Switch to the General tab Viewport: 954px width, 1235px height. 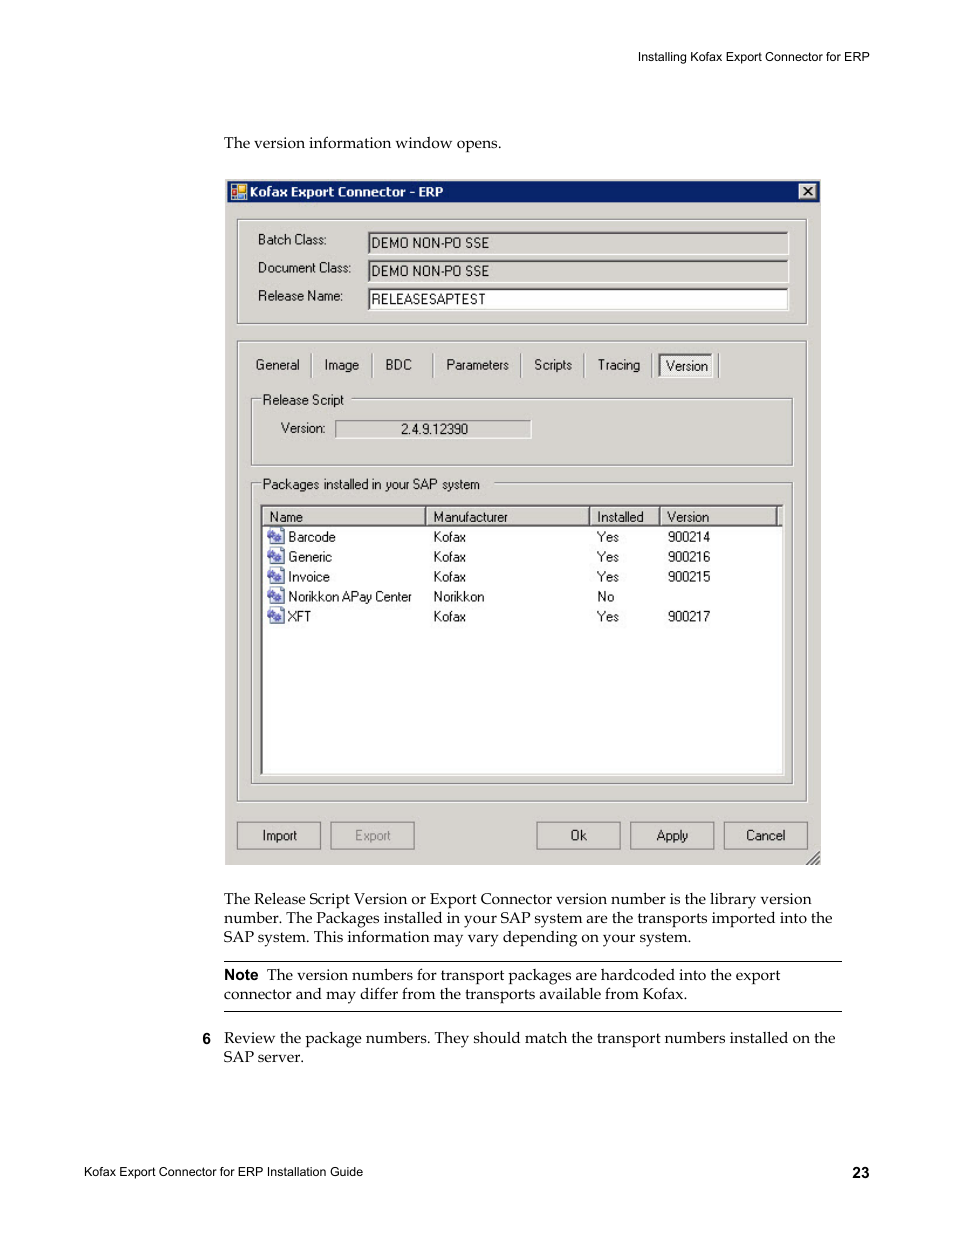coord(277,365)
